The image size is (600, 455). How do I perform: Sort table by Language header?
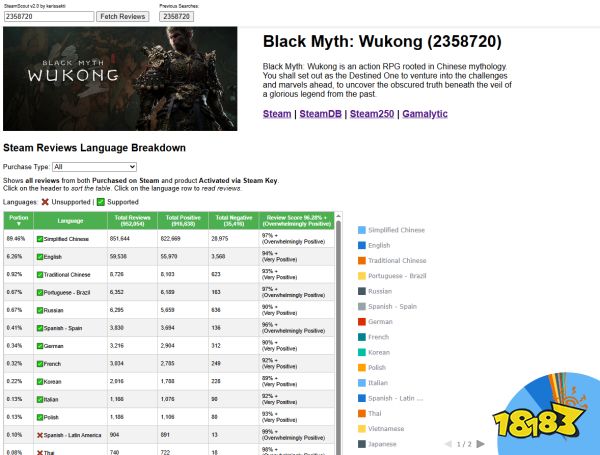(x=70, y=220)
